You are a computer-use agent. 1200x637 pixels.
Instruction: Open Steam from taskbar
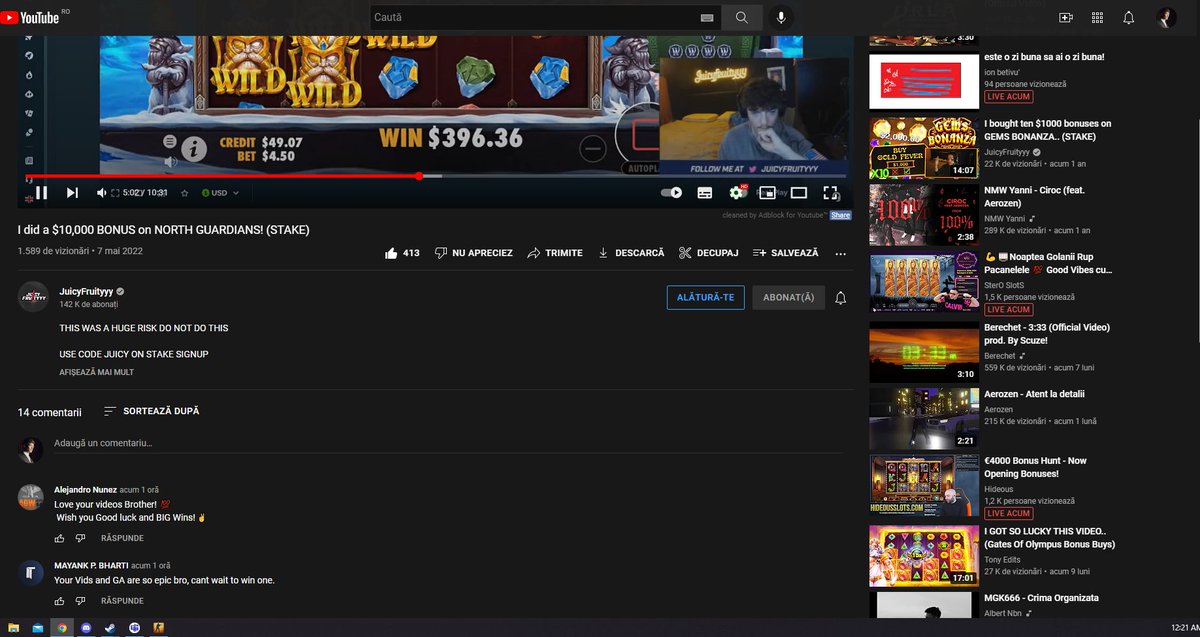pyautogui.click(x=110, y=628)
